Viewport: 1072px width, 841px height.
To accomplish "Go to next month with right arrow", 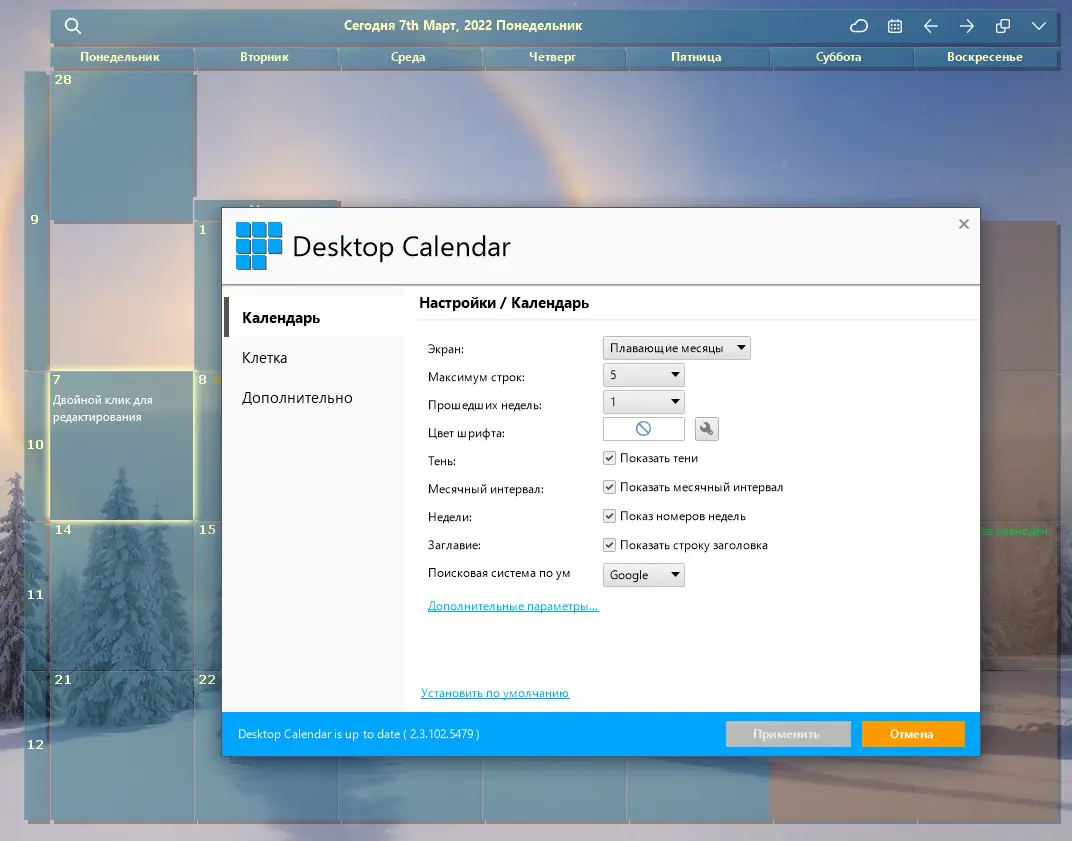I will pos(967,26).
